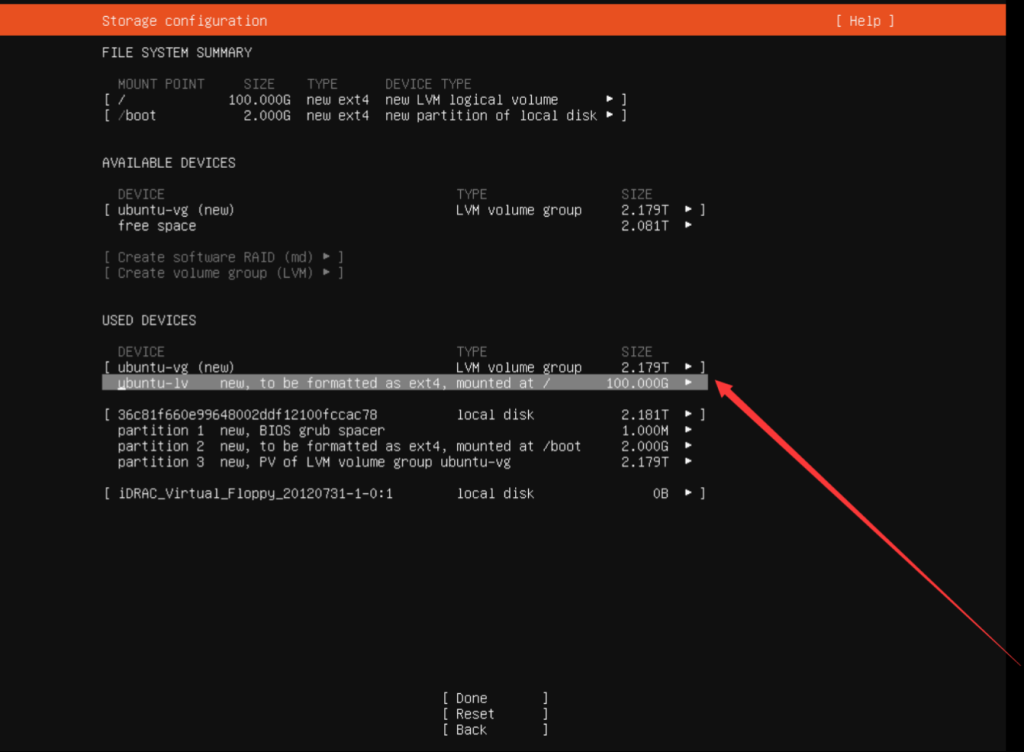Open the available ubuntu-vg volume group menu arrow
Image resolution: width=1024 pixels, height=752 pixels.
[x=688, y=210]
